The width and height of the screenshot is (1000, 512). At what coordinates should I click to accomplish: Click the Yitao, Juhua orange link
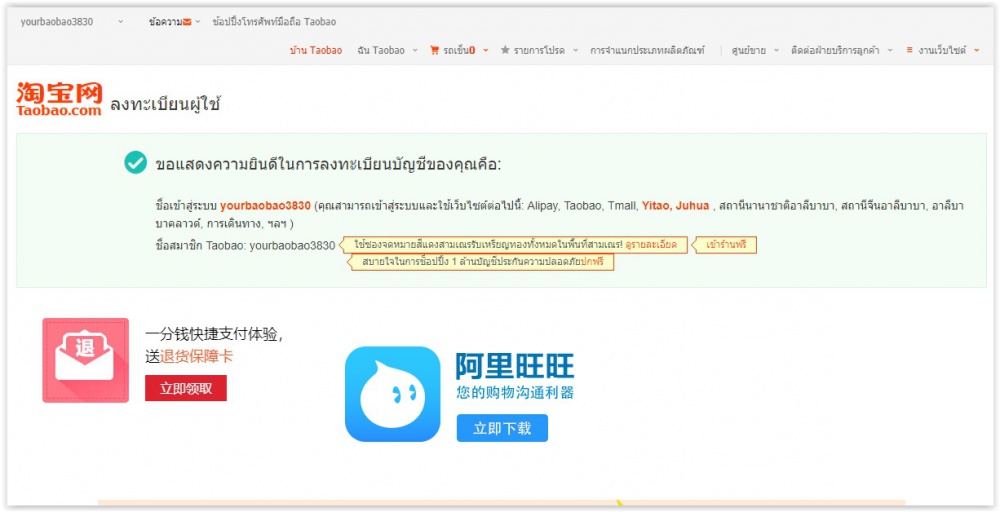pyautogui.click(x=675, y=205)
